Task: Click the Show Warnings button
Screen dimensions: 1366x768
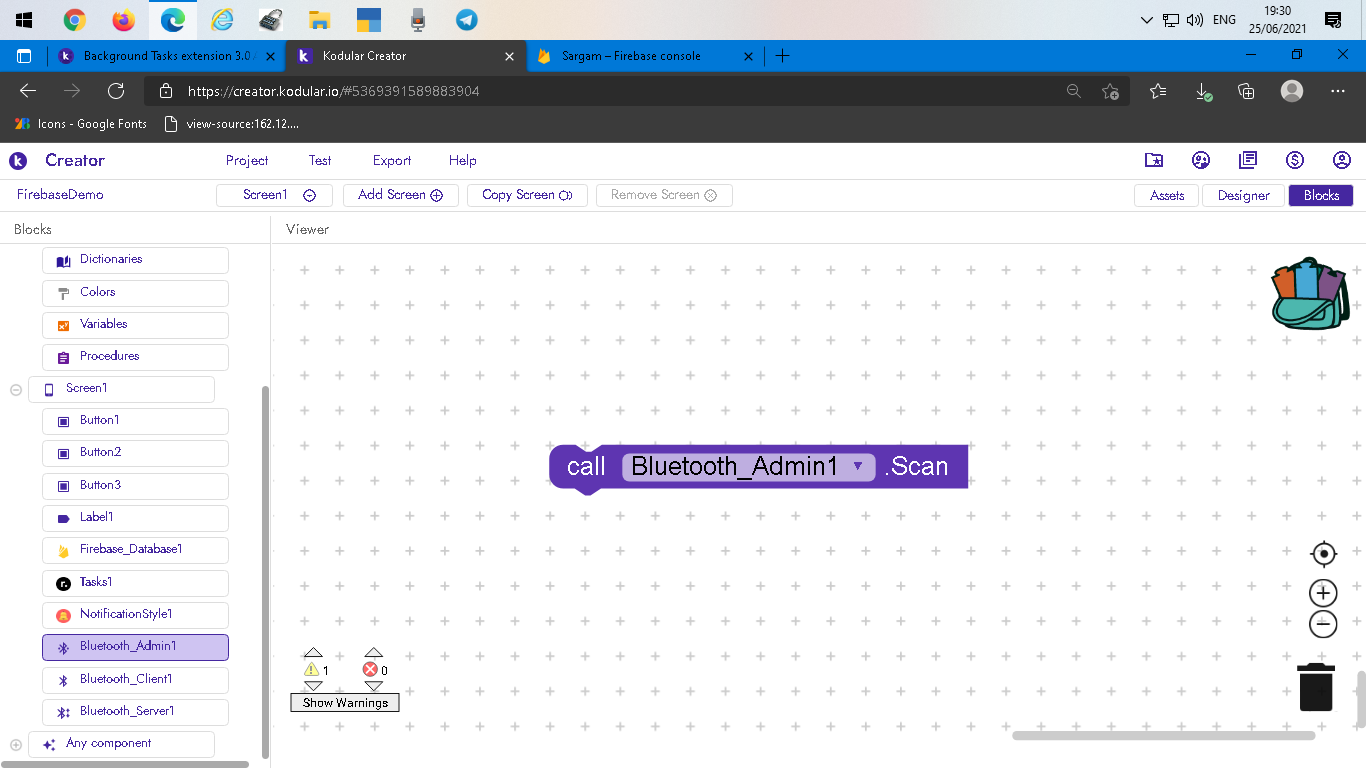Action: coord(345,703)
